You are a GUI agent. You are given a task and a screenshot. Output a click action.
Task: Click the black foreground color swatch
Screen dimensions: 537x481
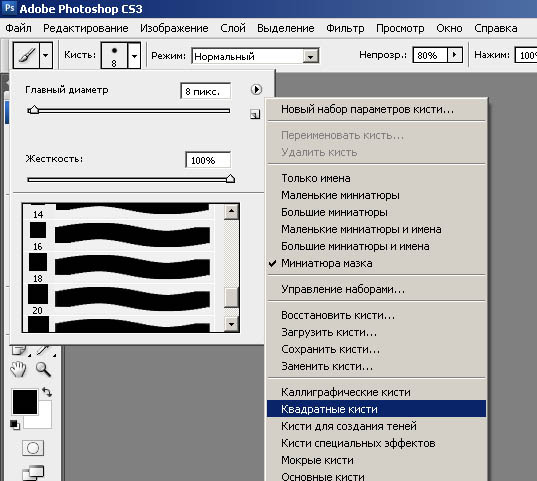click(x=25, y=402)
